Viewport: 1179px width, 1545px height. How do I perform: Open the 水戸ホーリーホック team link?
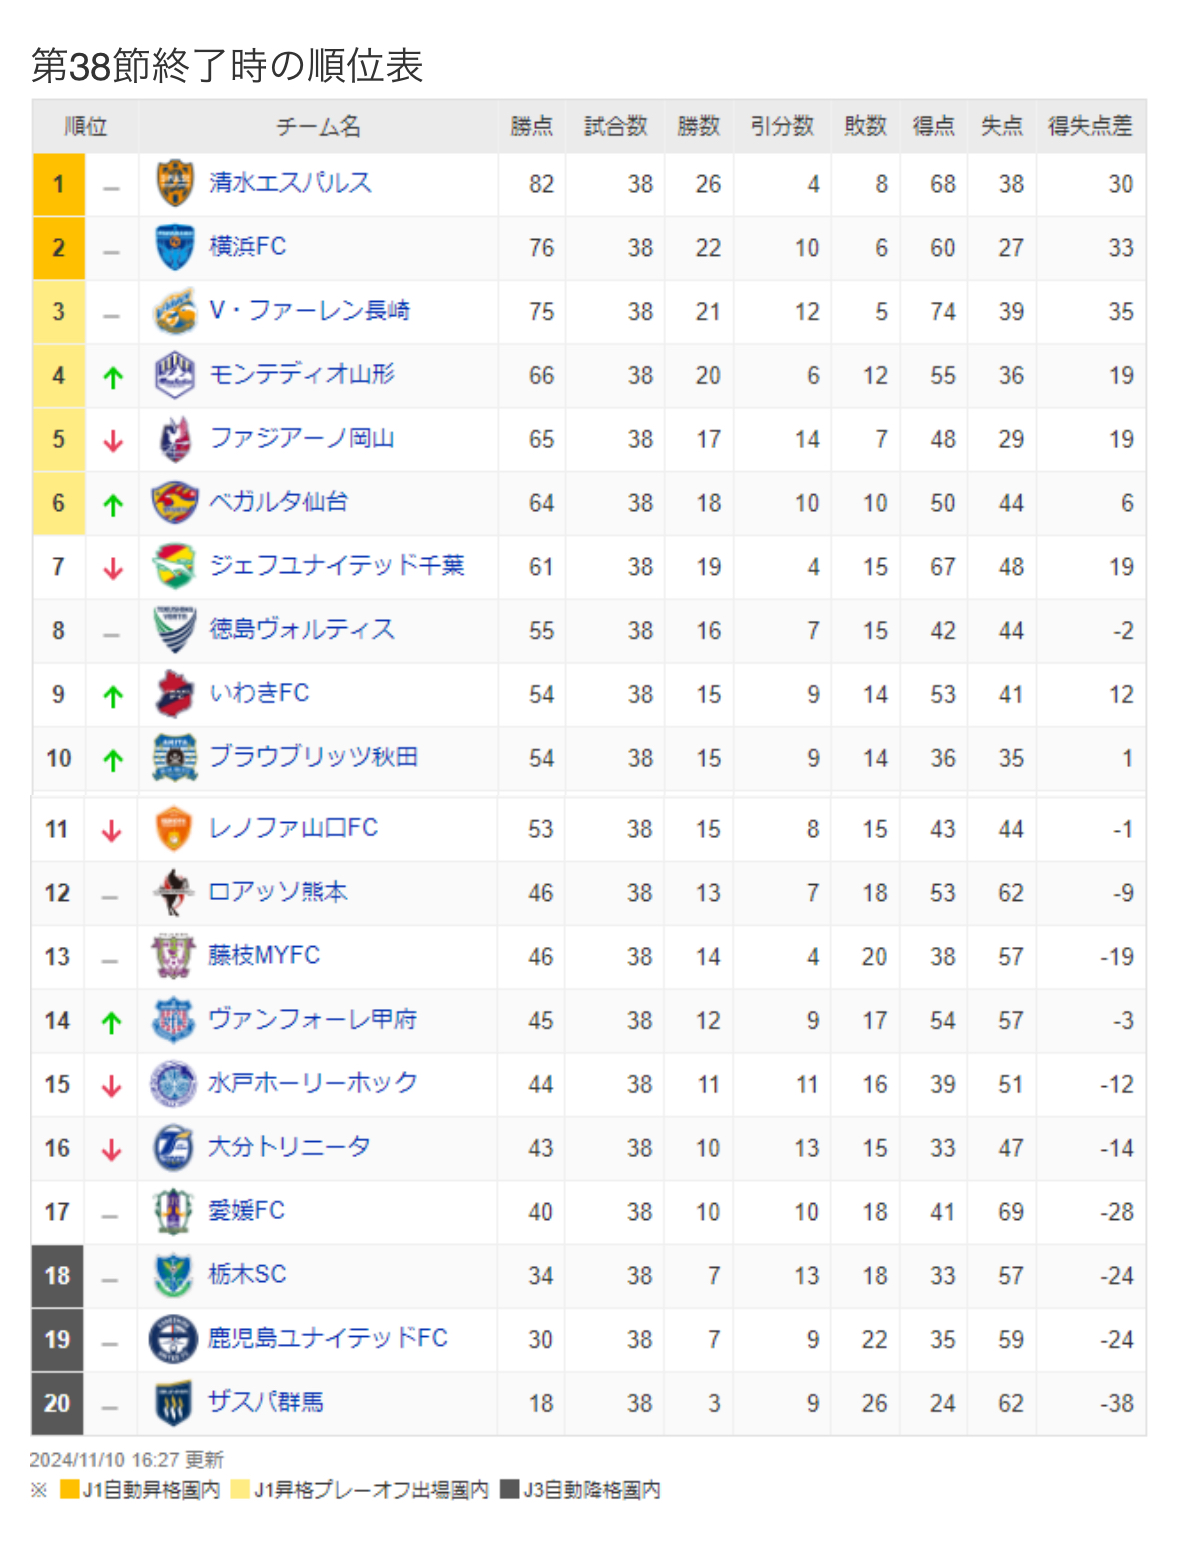[312, 1083]
